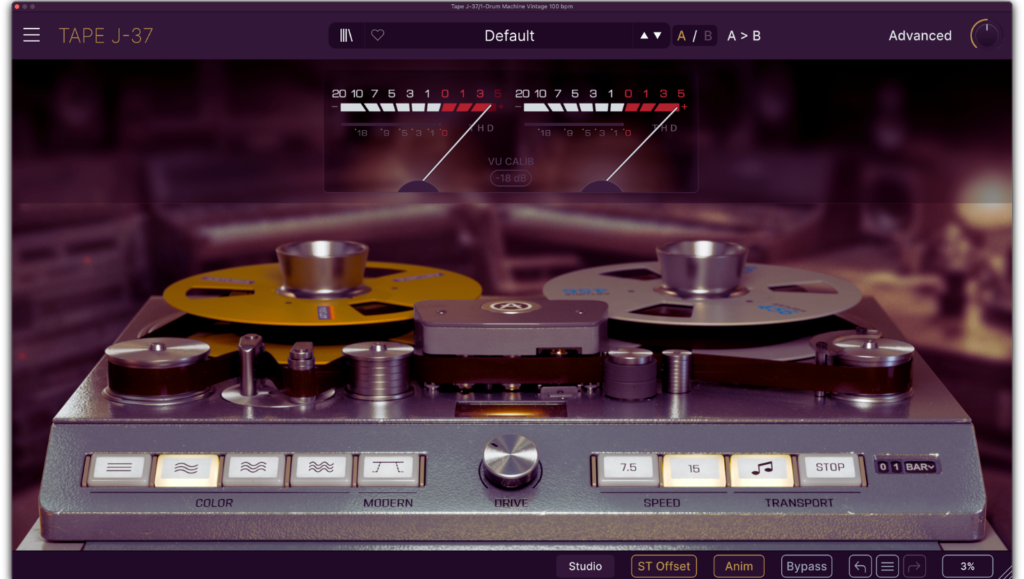Click the bar counter digits display
This screenshot has width=1024, height=579.
point(889,467)
